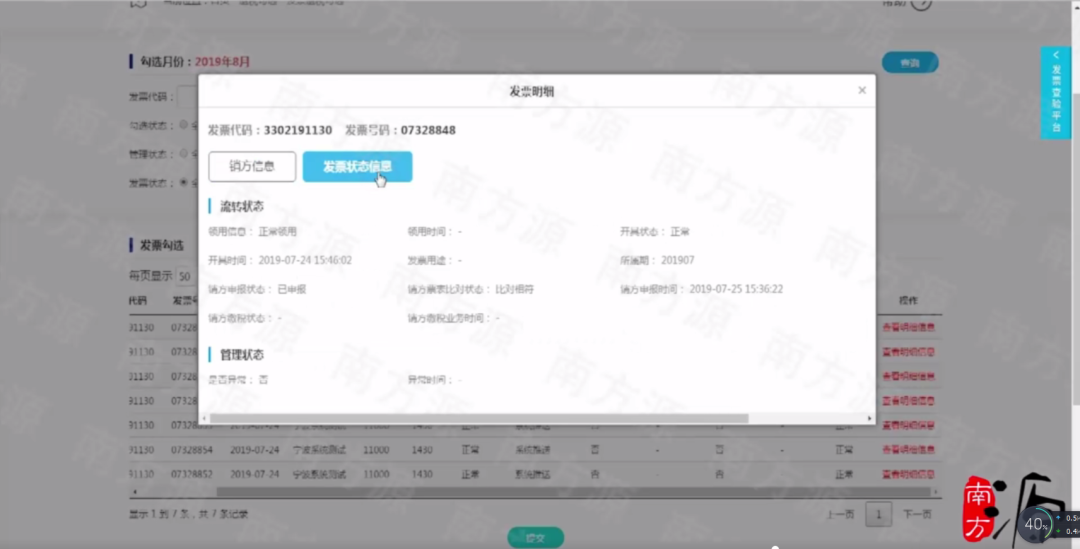1080x549 pixels.
Task: Click the dialog's horizontal scrollbar thumb
Action: coord(479,418)
